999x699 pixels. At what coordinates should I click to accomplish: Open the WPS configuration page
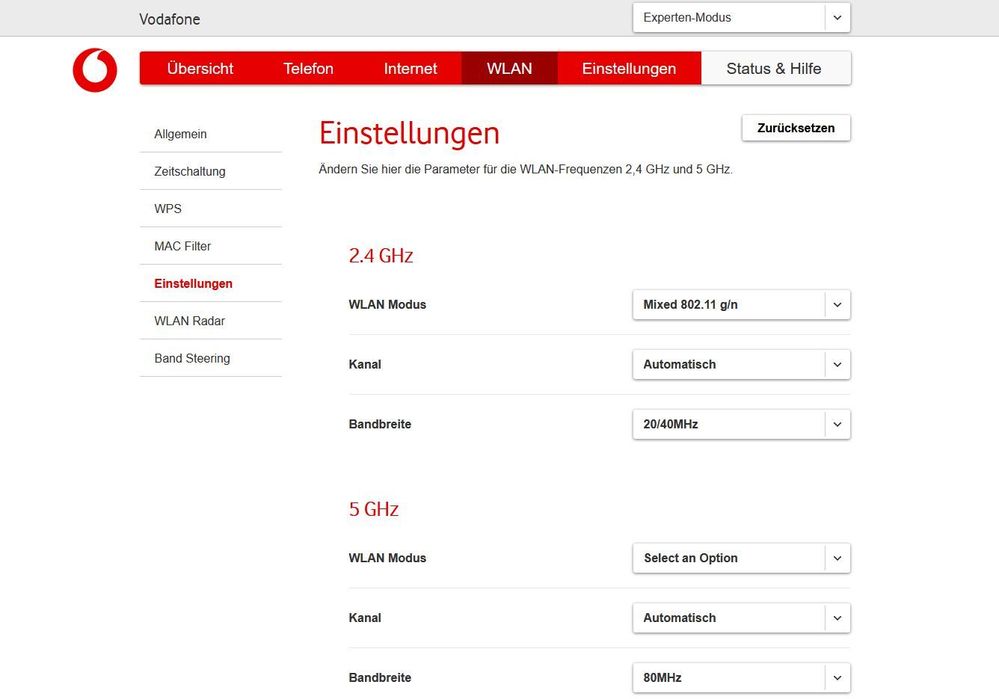[x=167, y=208]
